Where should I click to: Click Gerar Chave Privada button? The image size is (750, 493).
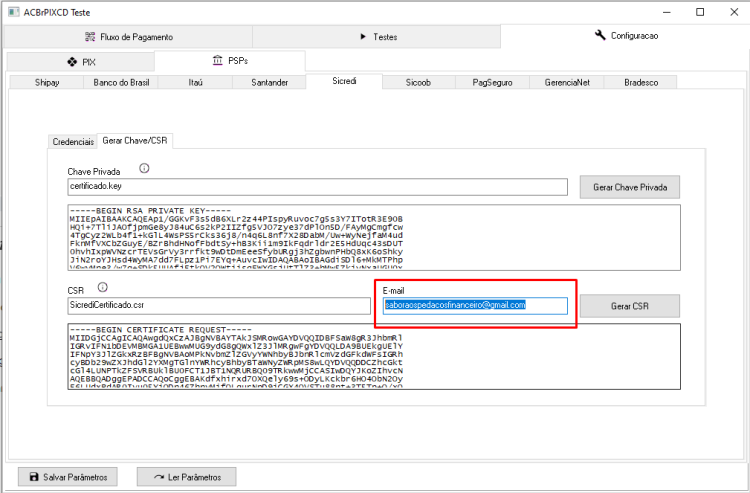point(629,187)
